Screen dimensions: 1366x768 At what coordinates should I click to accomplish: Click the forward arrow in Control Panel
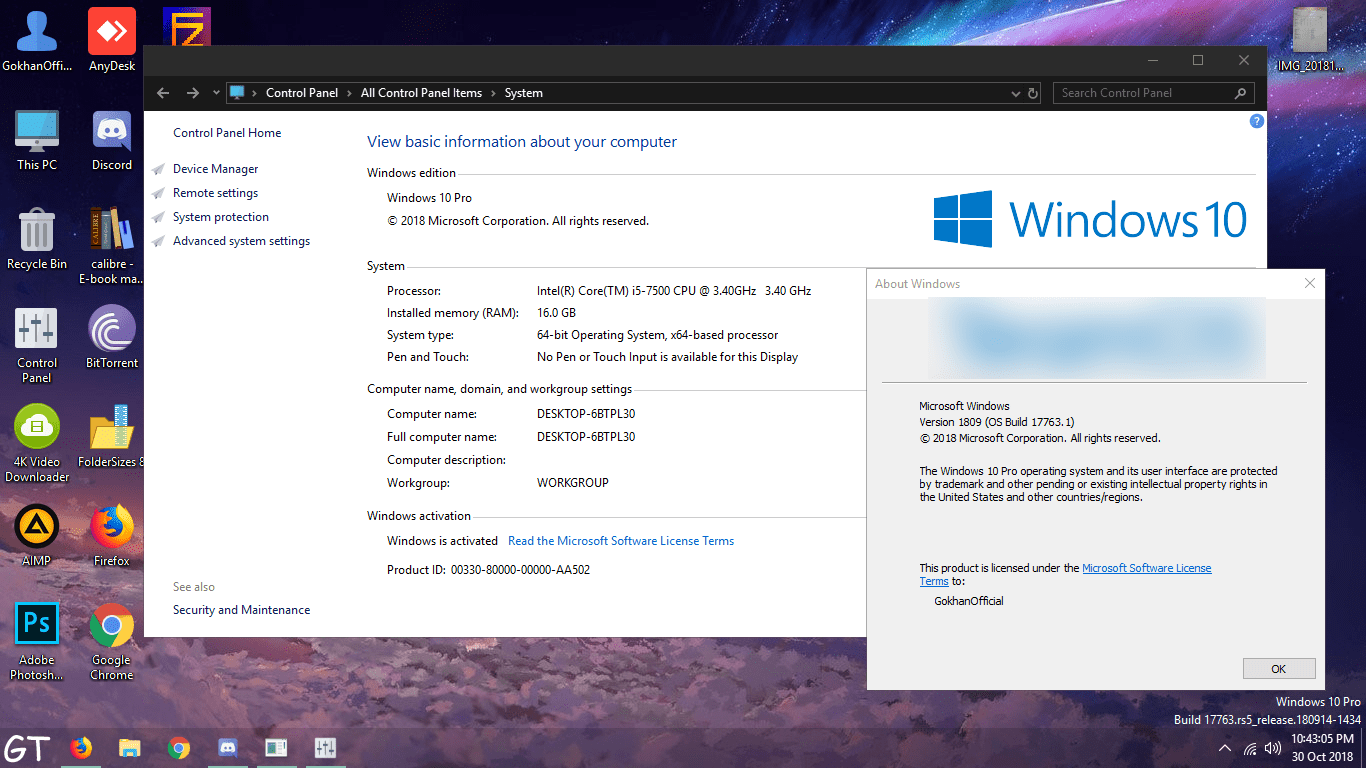point(193,93)
